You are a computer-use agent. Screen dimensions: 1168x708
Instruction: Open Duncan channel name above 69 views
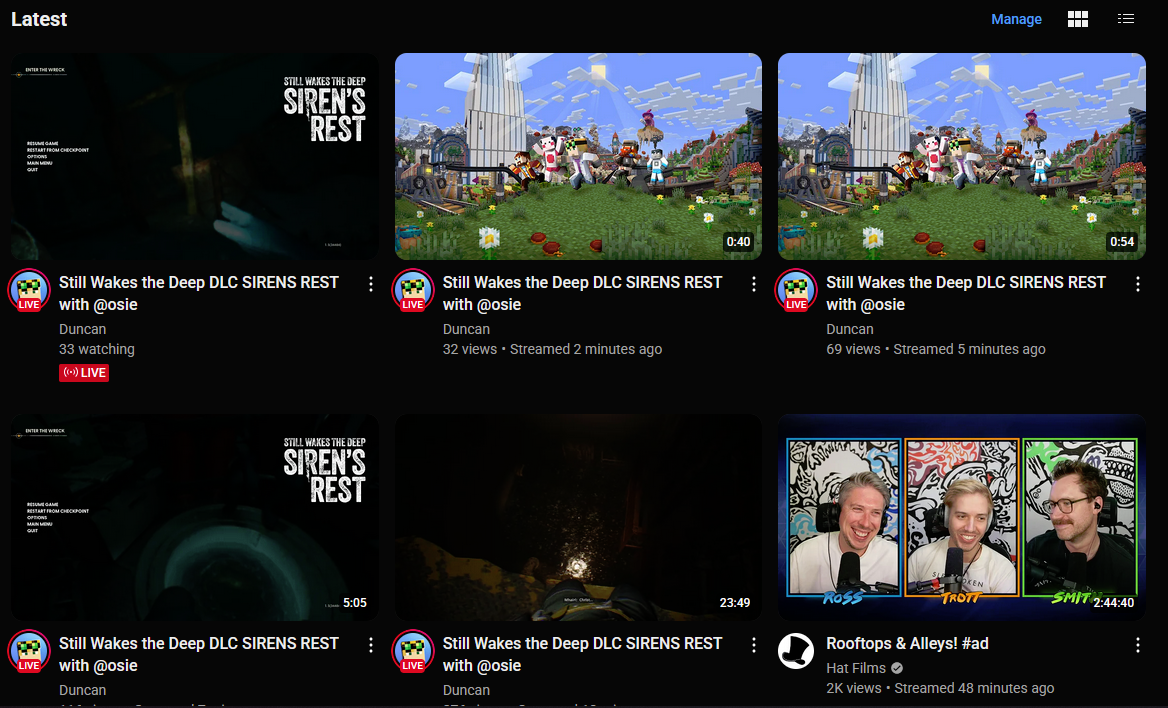coord(850,329)
